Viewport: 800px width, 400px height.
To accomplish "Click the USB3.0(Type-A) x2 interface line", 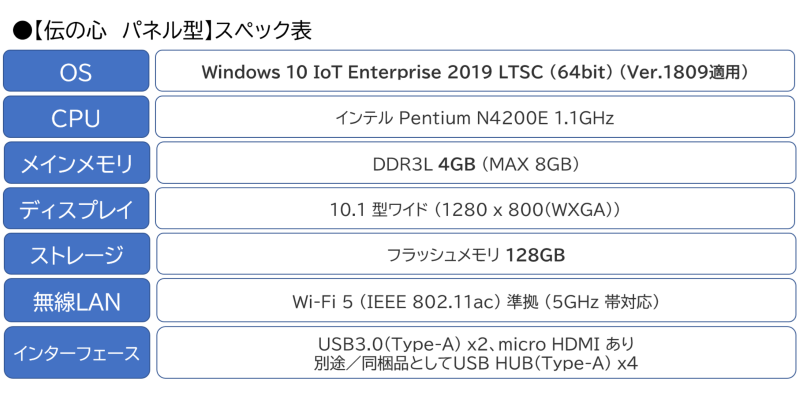I will 474,343.
